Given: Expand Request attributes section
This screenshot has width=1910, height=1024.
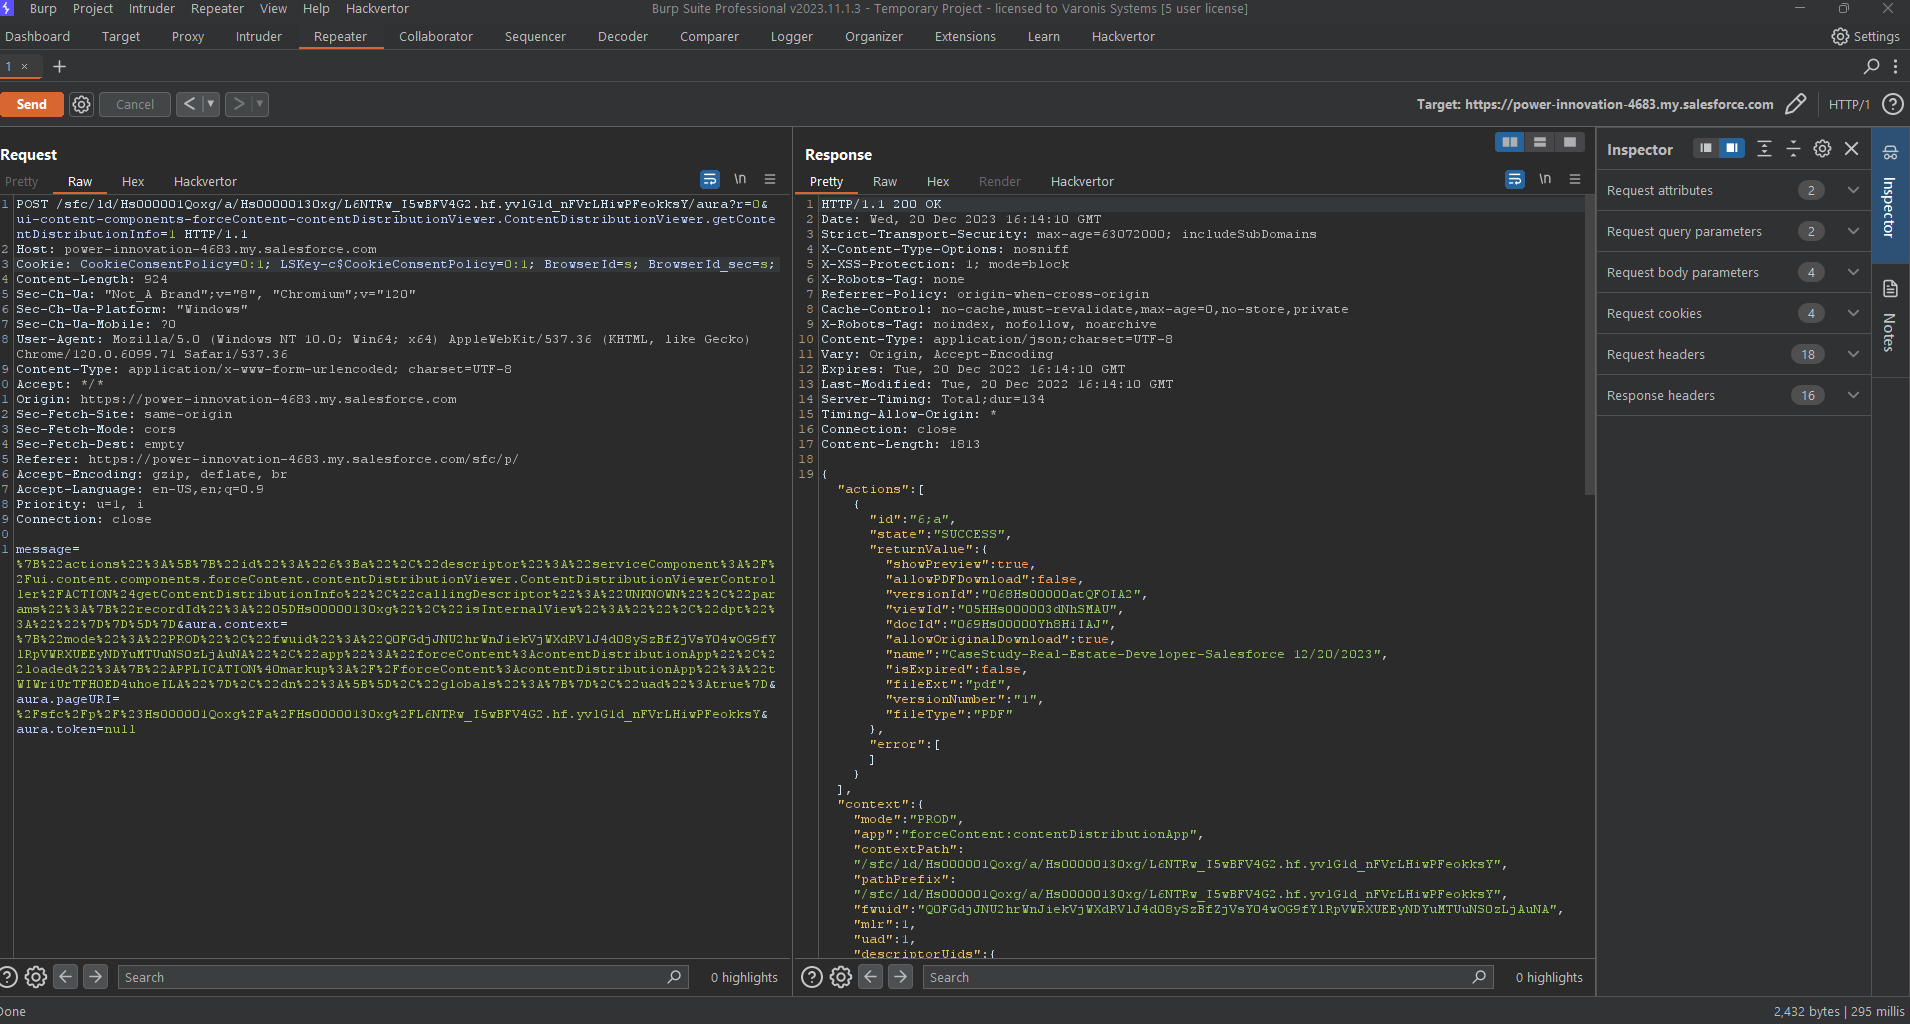Looking at the screenshot, I should (1734, 190).
